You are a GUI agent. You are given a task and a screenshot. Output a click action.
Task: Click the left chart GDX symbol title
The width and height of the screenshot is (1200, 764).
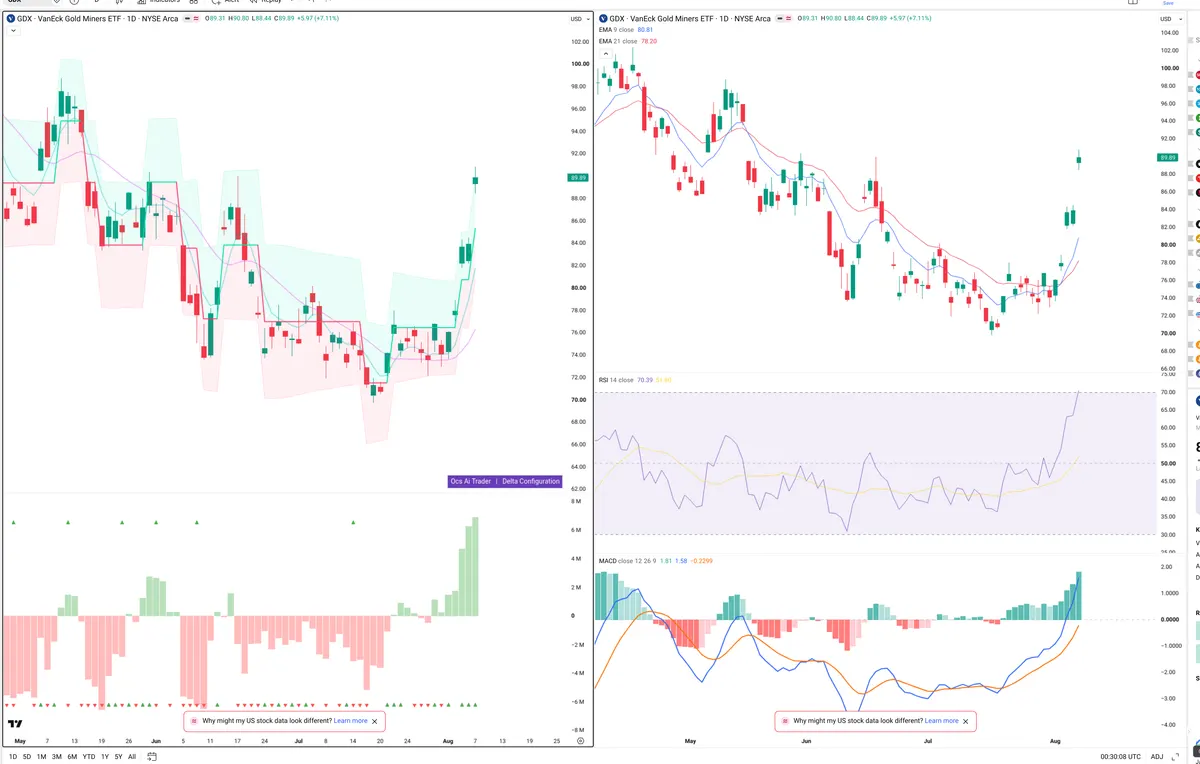point(97,19)
